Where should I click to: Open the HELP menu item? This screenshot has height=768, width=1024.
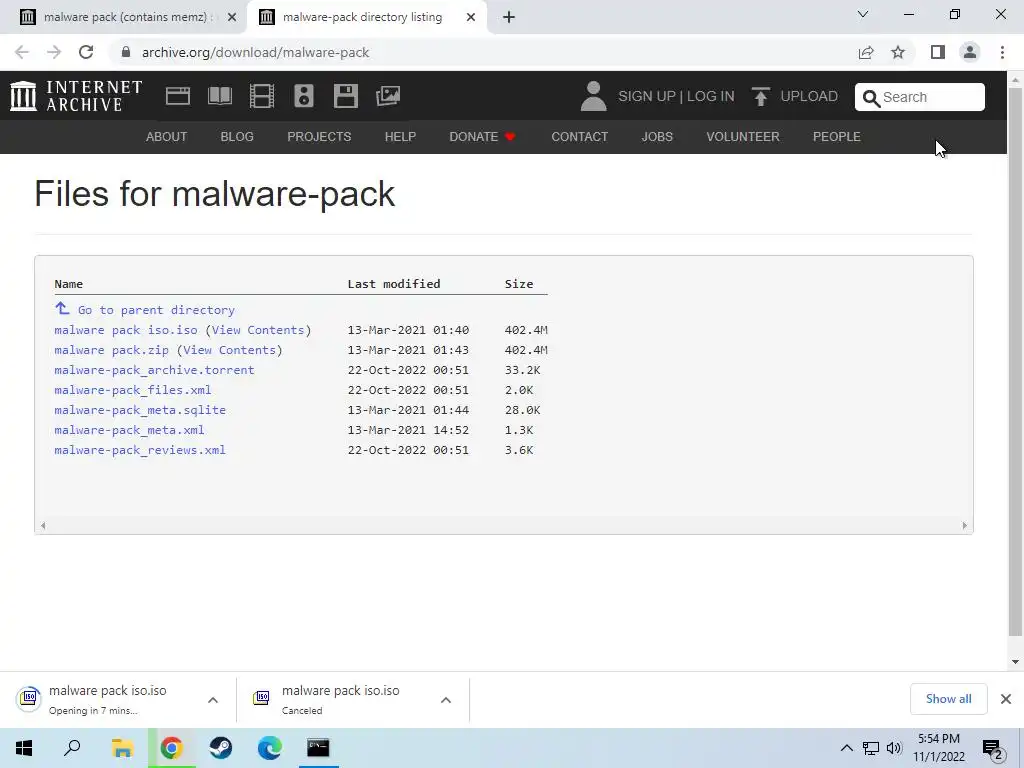[400, 136]
